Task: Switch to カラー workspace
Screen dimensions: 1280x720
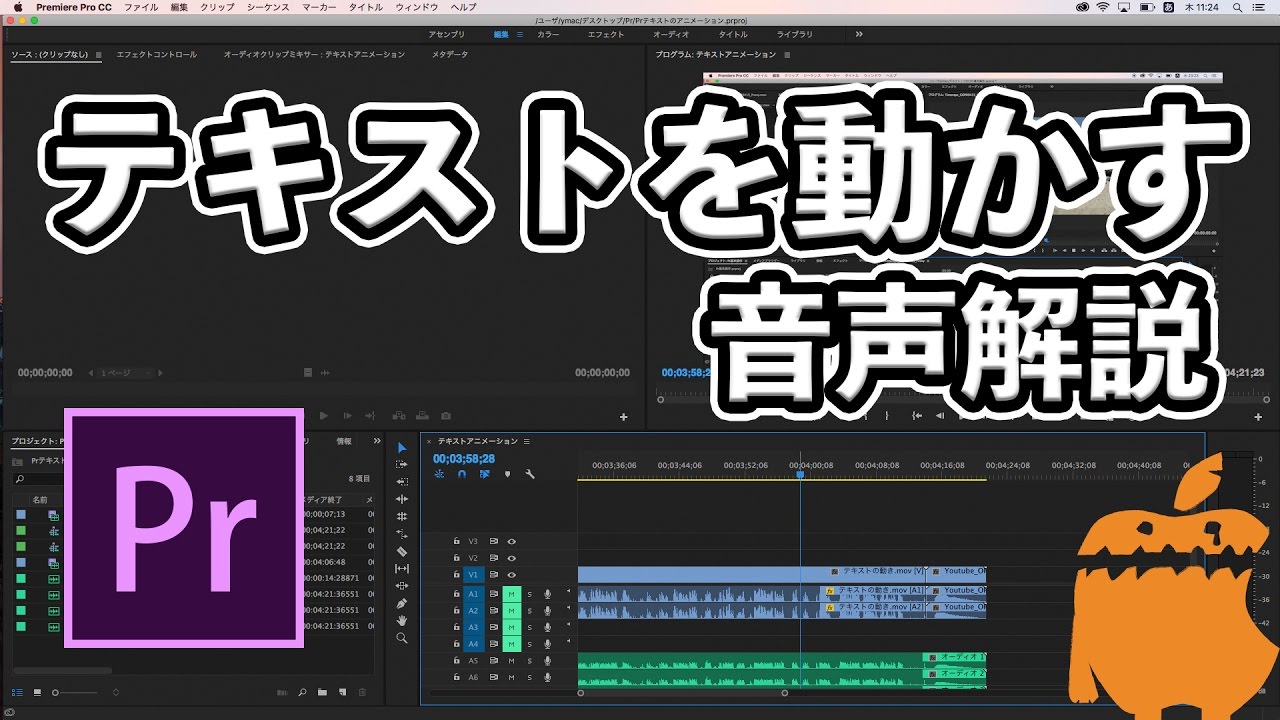Action: 548,34
